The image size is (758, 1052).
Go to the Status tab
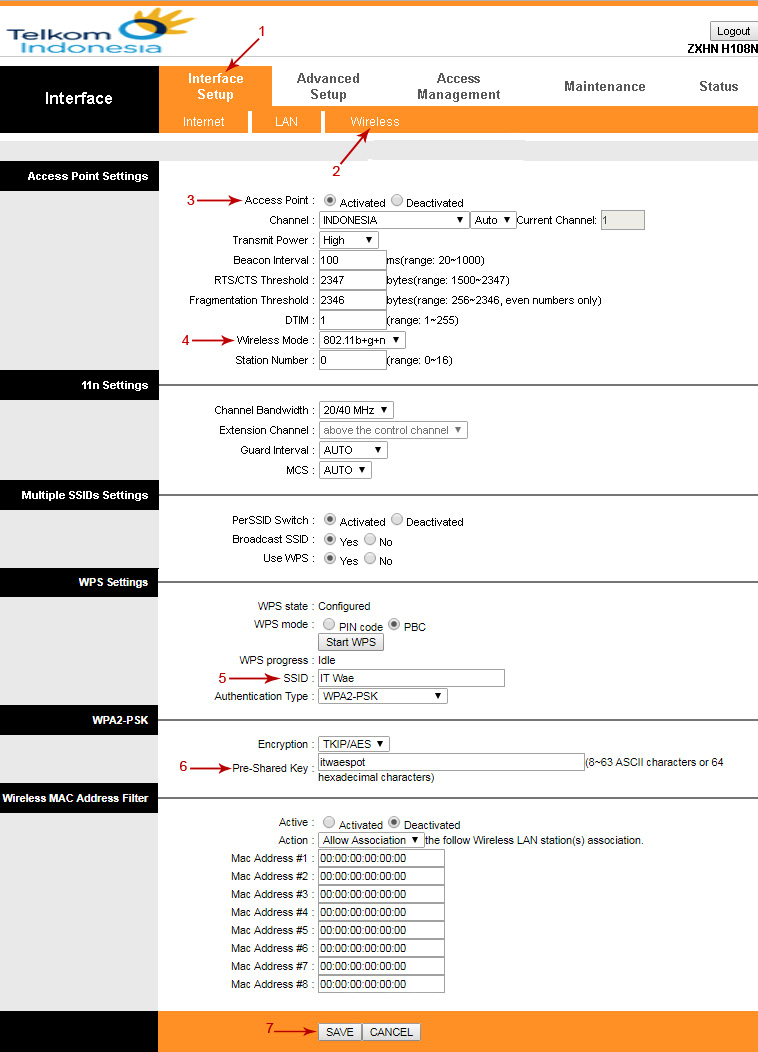point(718,87)
